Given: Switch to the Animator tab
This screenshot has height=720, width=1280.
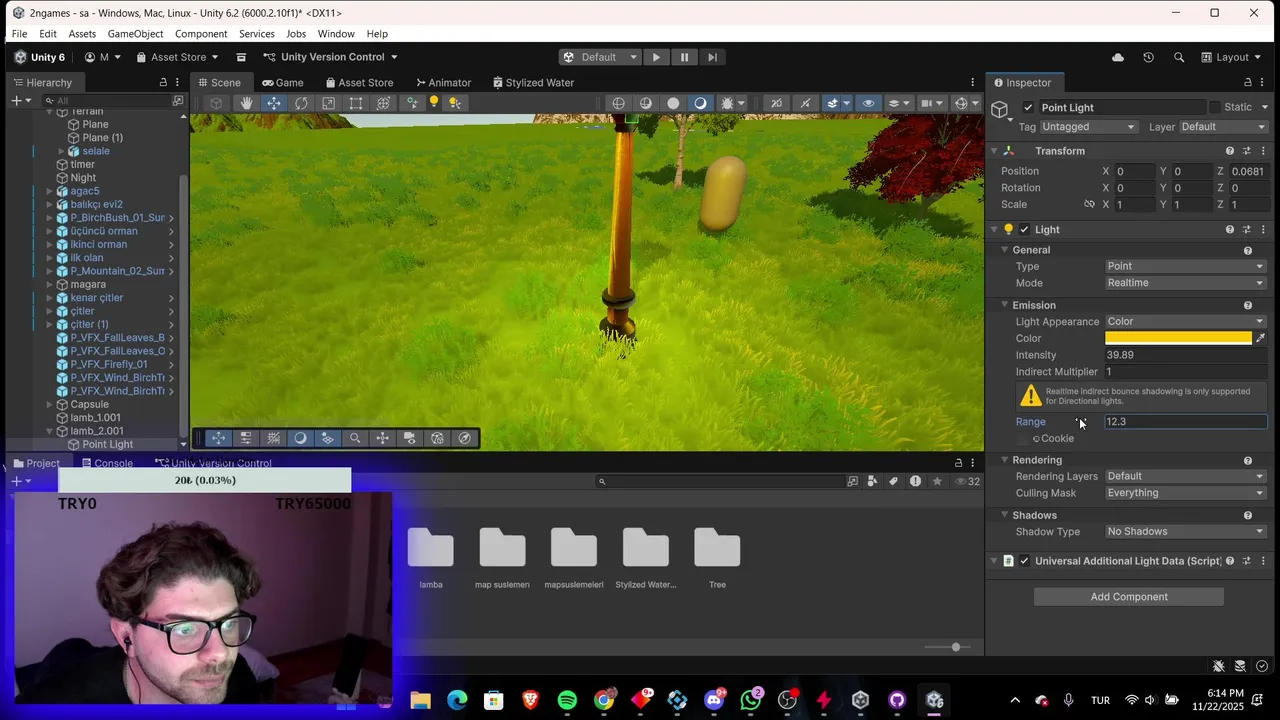Looking at the screenshot, I should pyautogui.click(x=442, y=82).
